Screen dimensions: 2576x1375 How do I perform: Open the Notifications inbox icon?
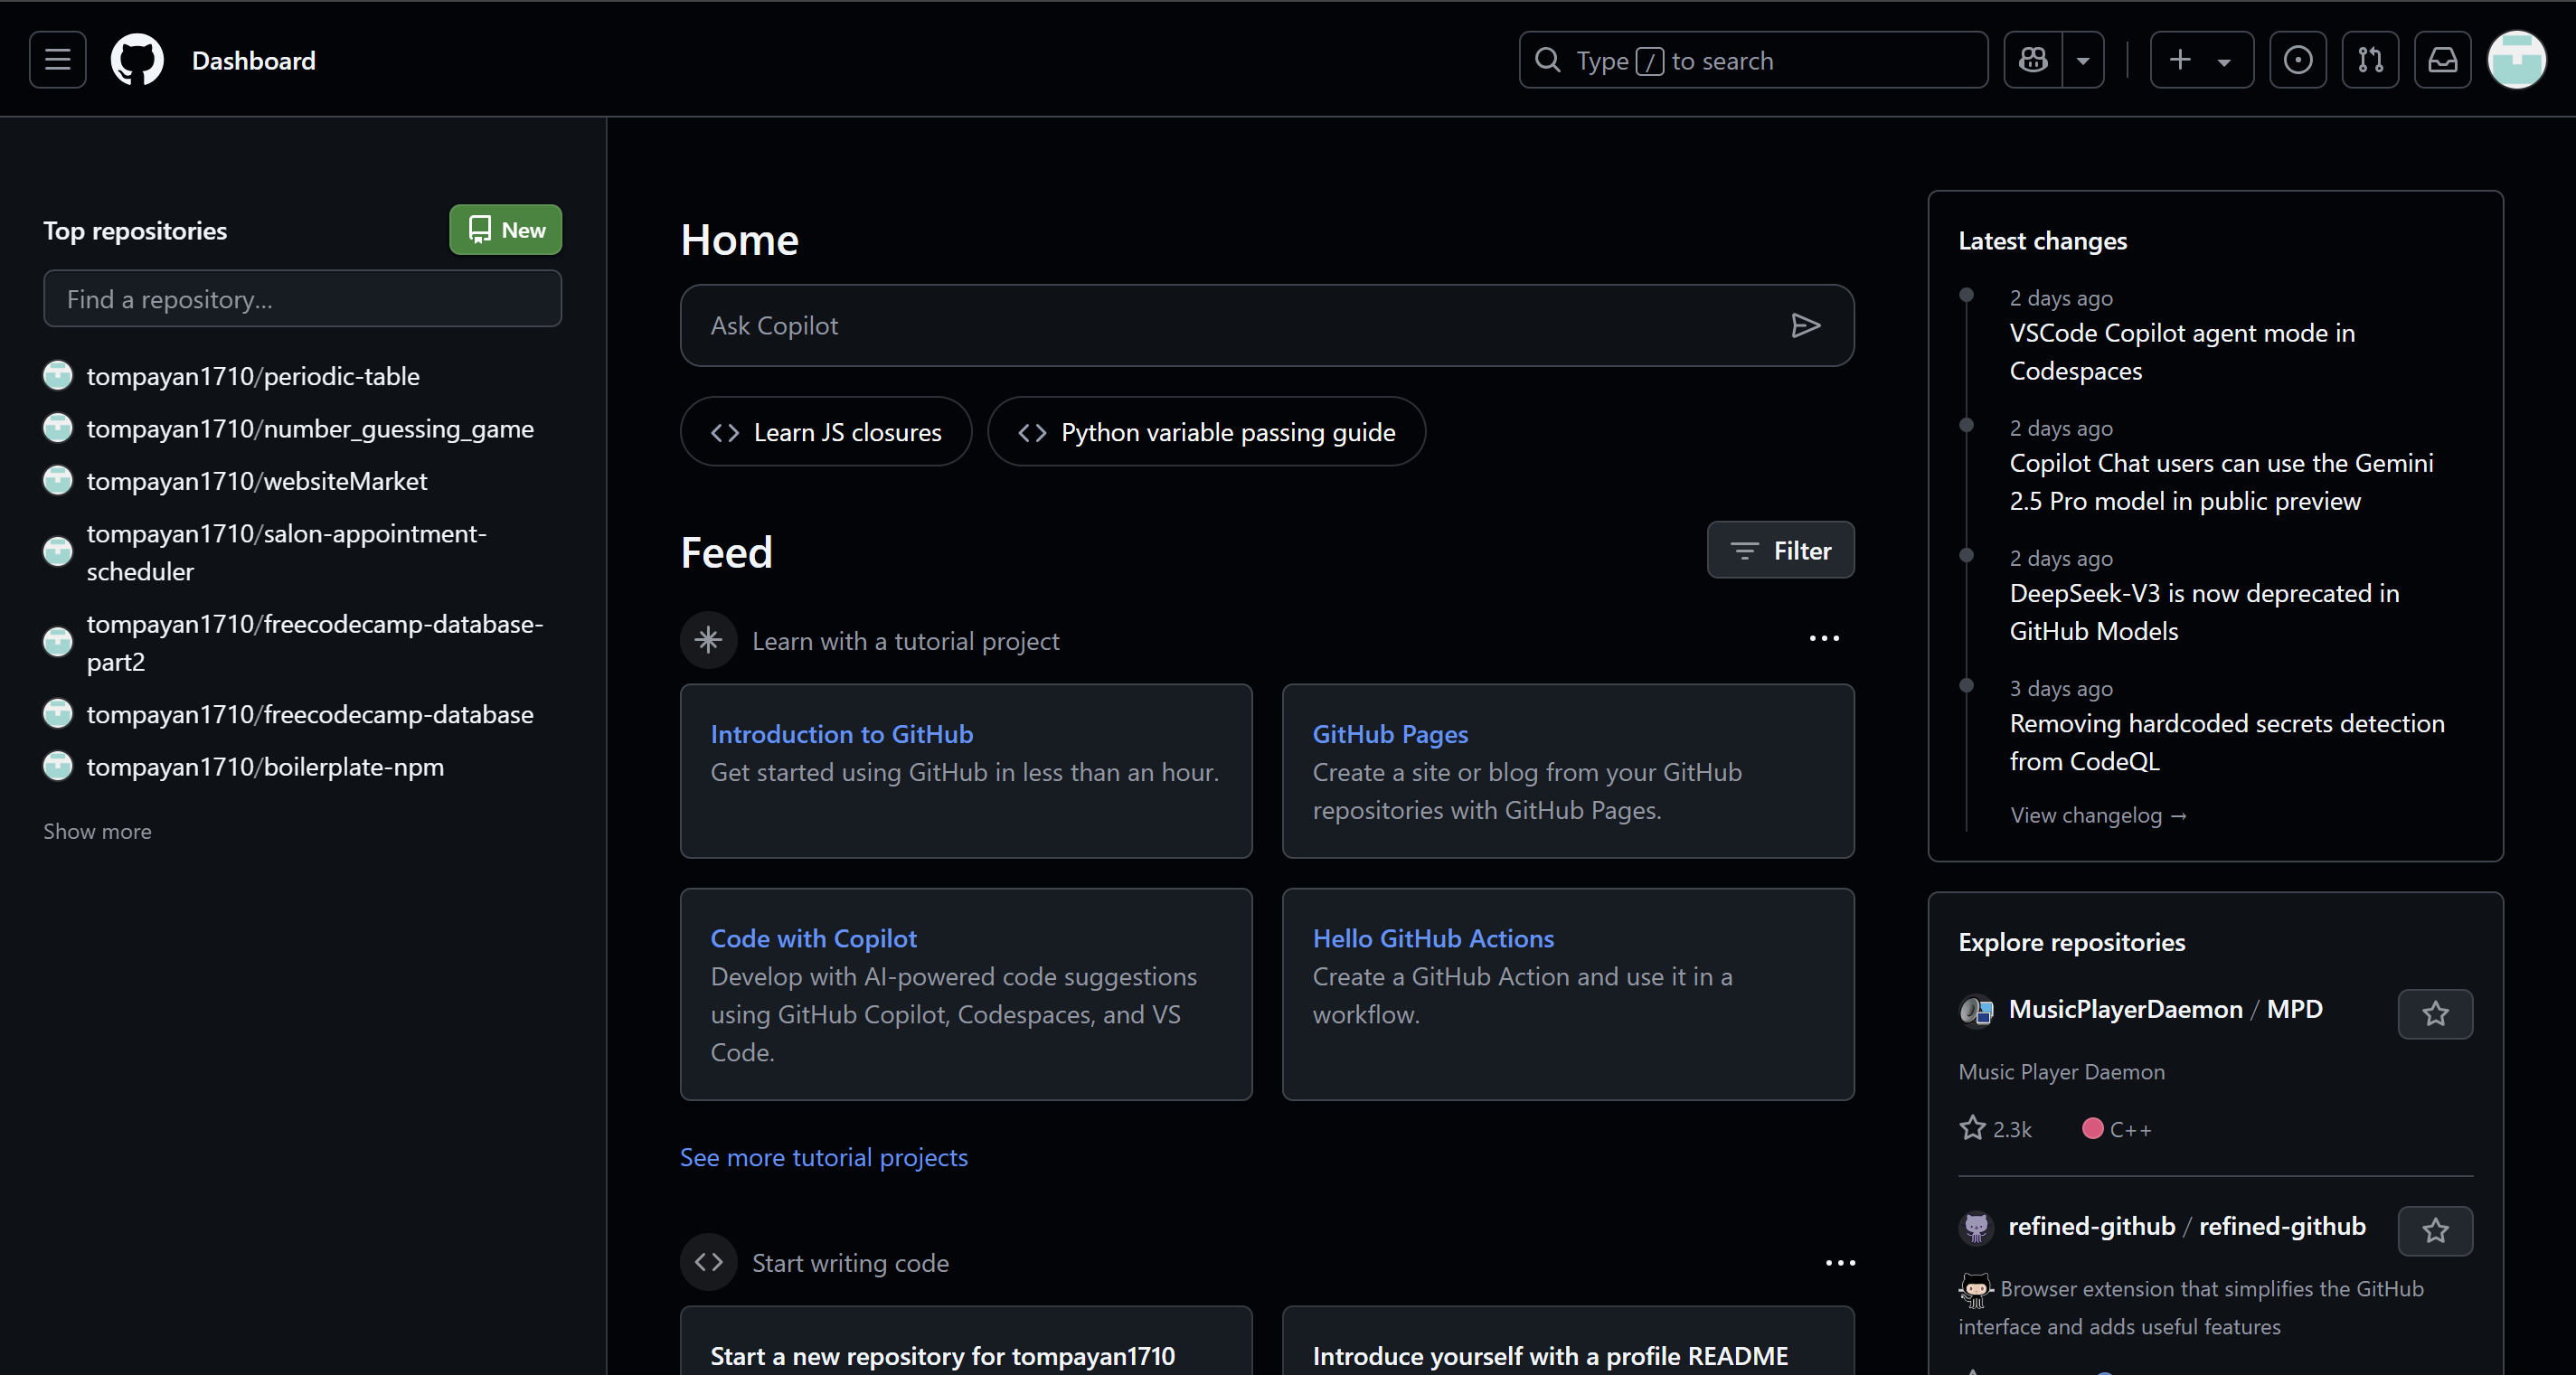(2442, 60)
